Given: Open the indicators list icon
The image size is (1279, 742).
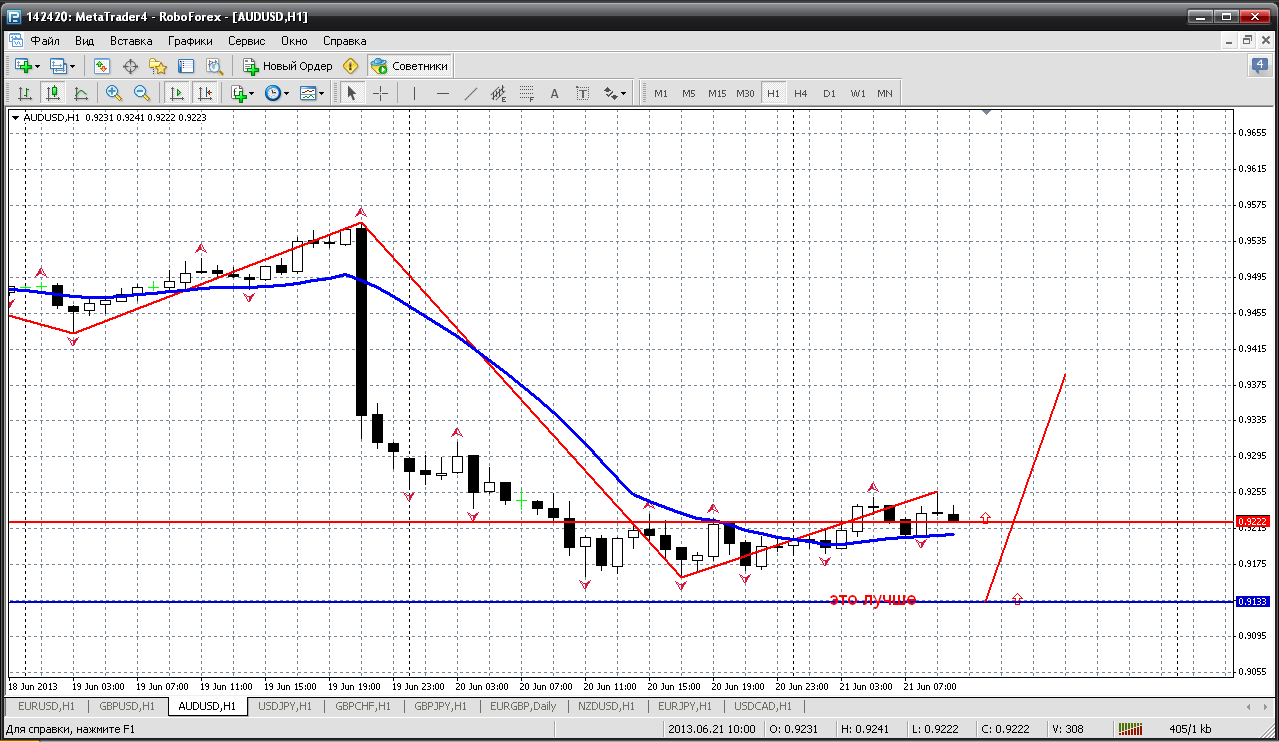Looking at the screenshot, I should click(239, 93).
